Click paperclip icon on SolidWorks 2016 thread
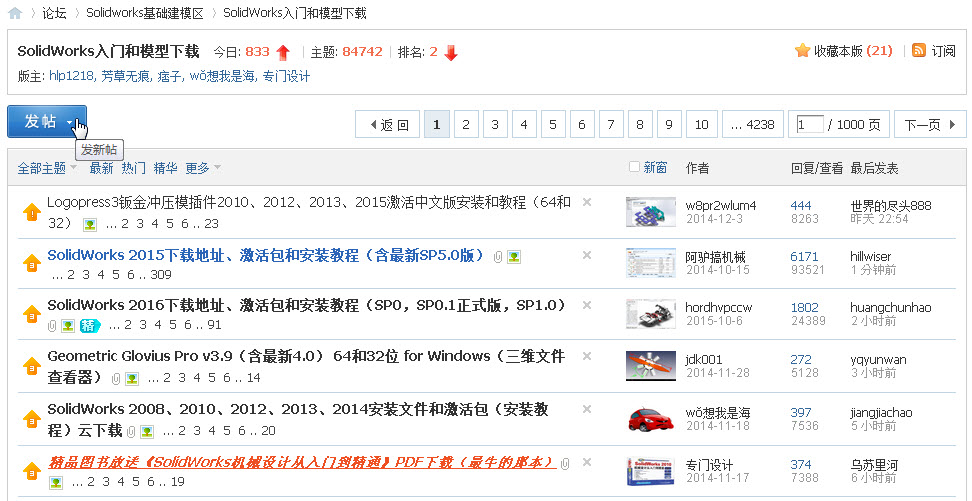 click(52, 326)
